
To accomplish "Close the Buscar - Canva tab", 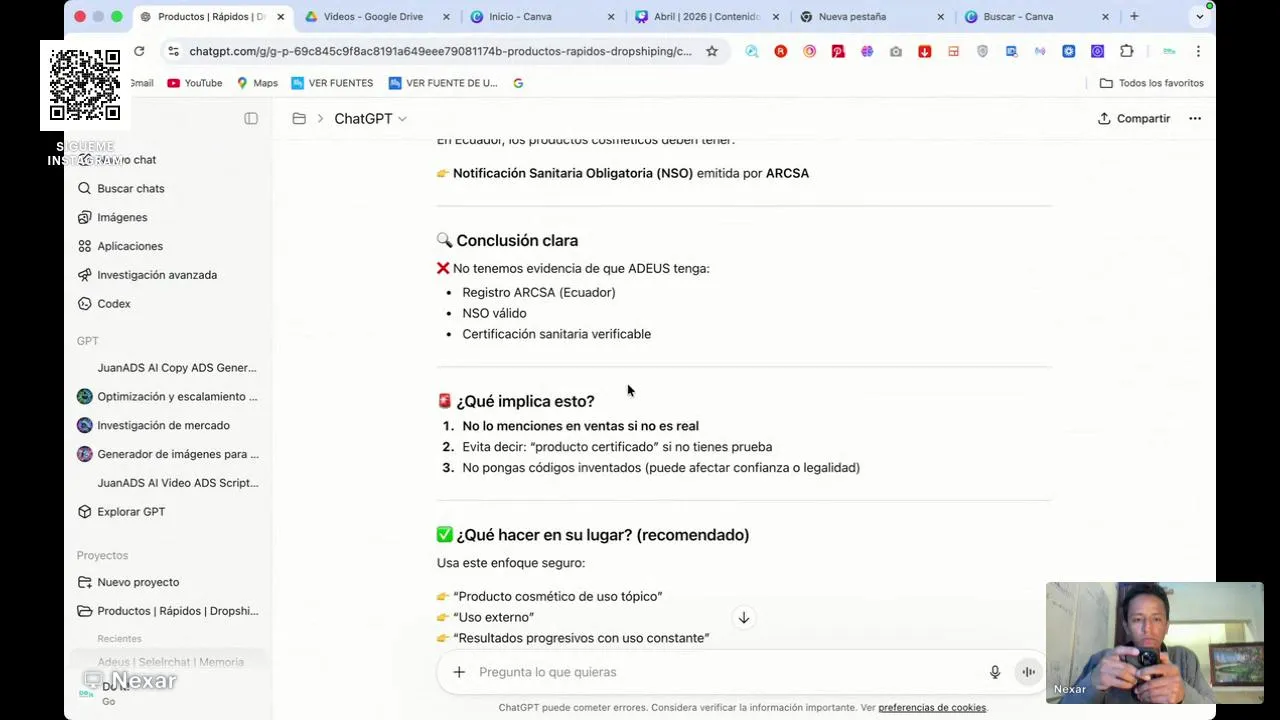I will (x=1105, y=17).
